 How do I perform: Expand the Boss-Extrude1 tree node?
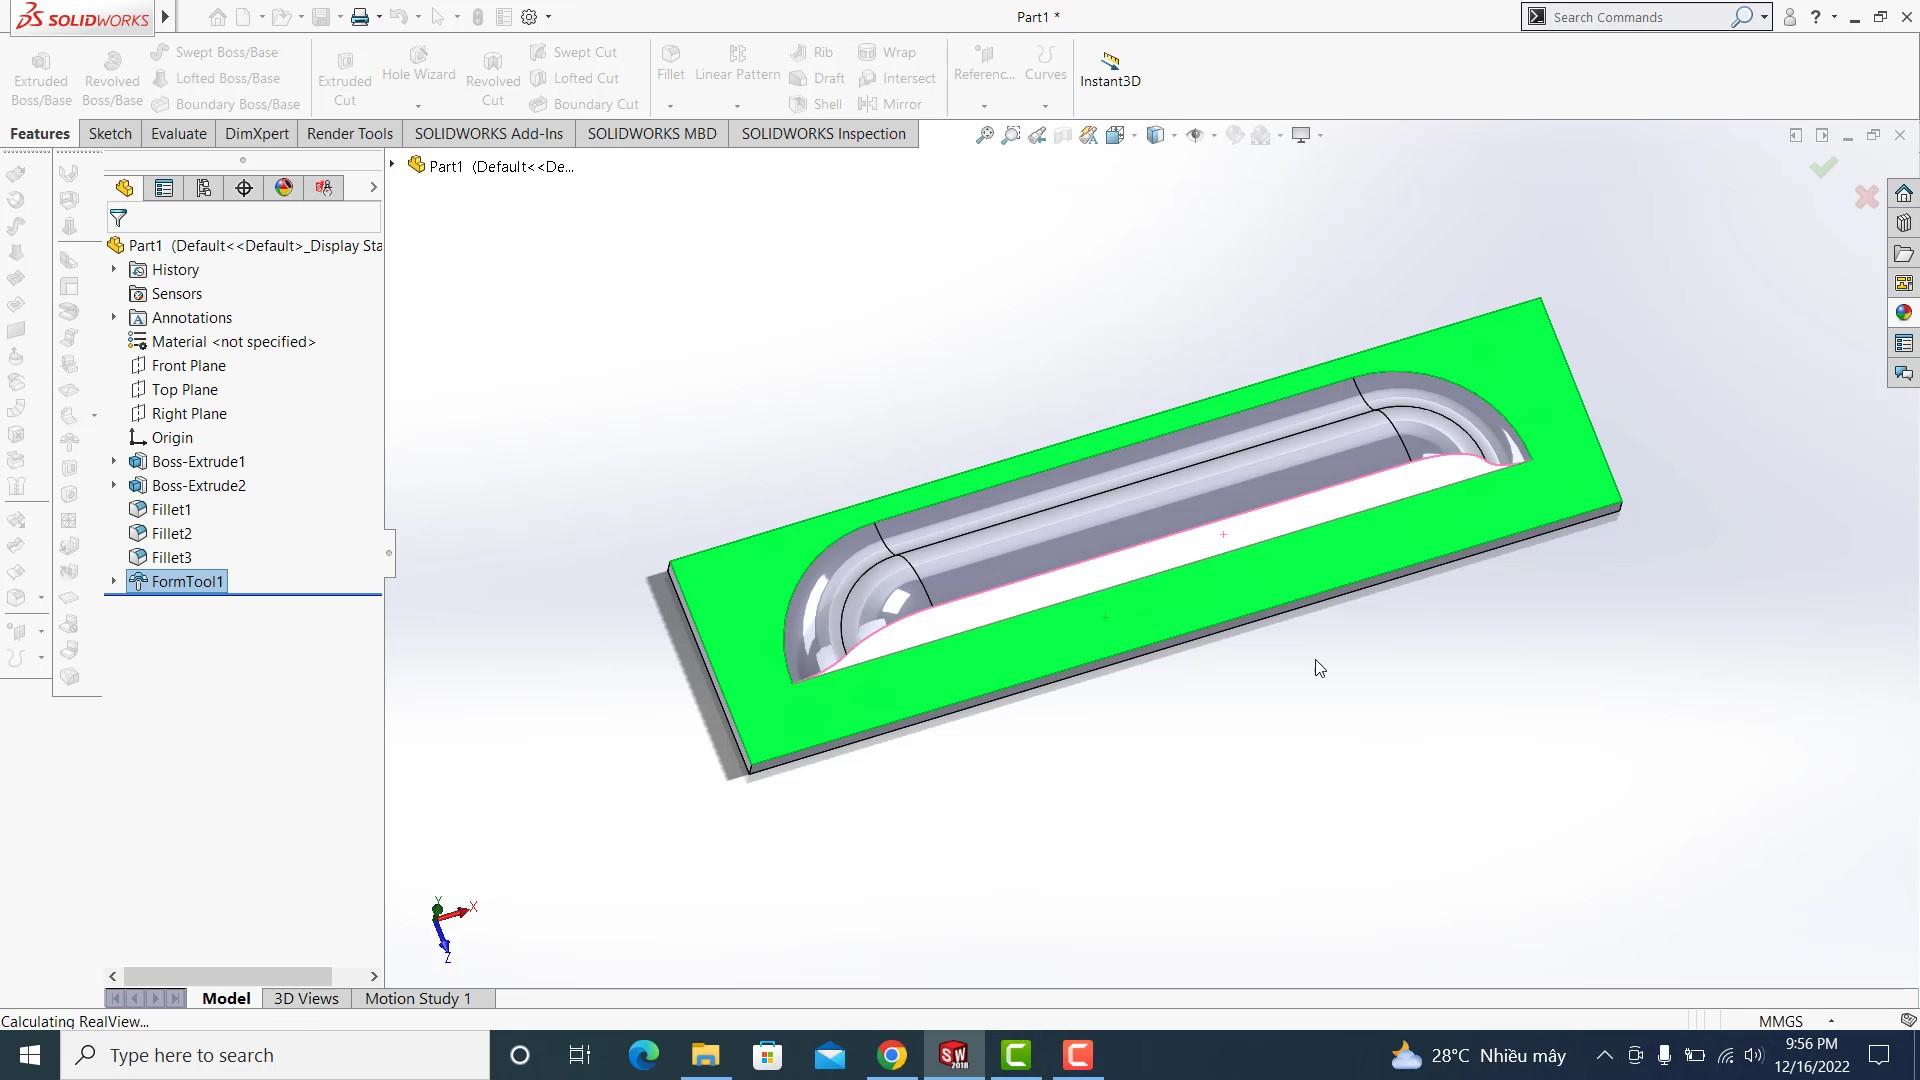click(x=113, y=462)
